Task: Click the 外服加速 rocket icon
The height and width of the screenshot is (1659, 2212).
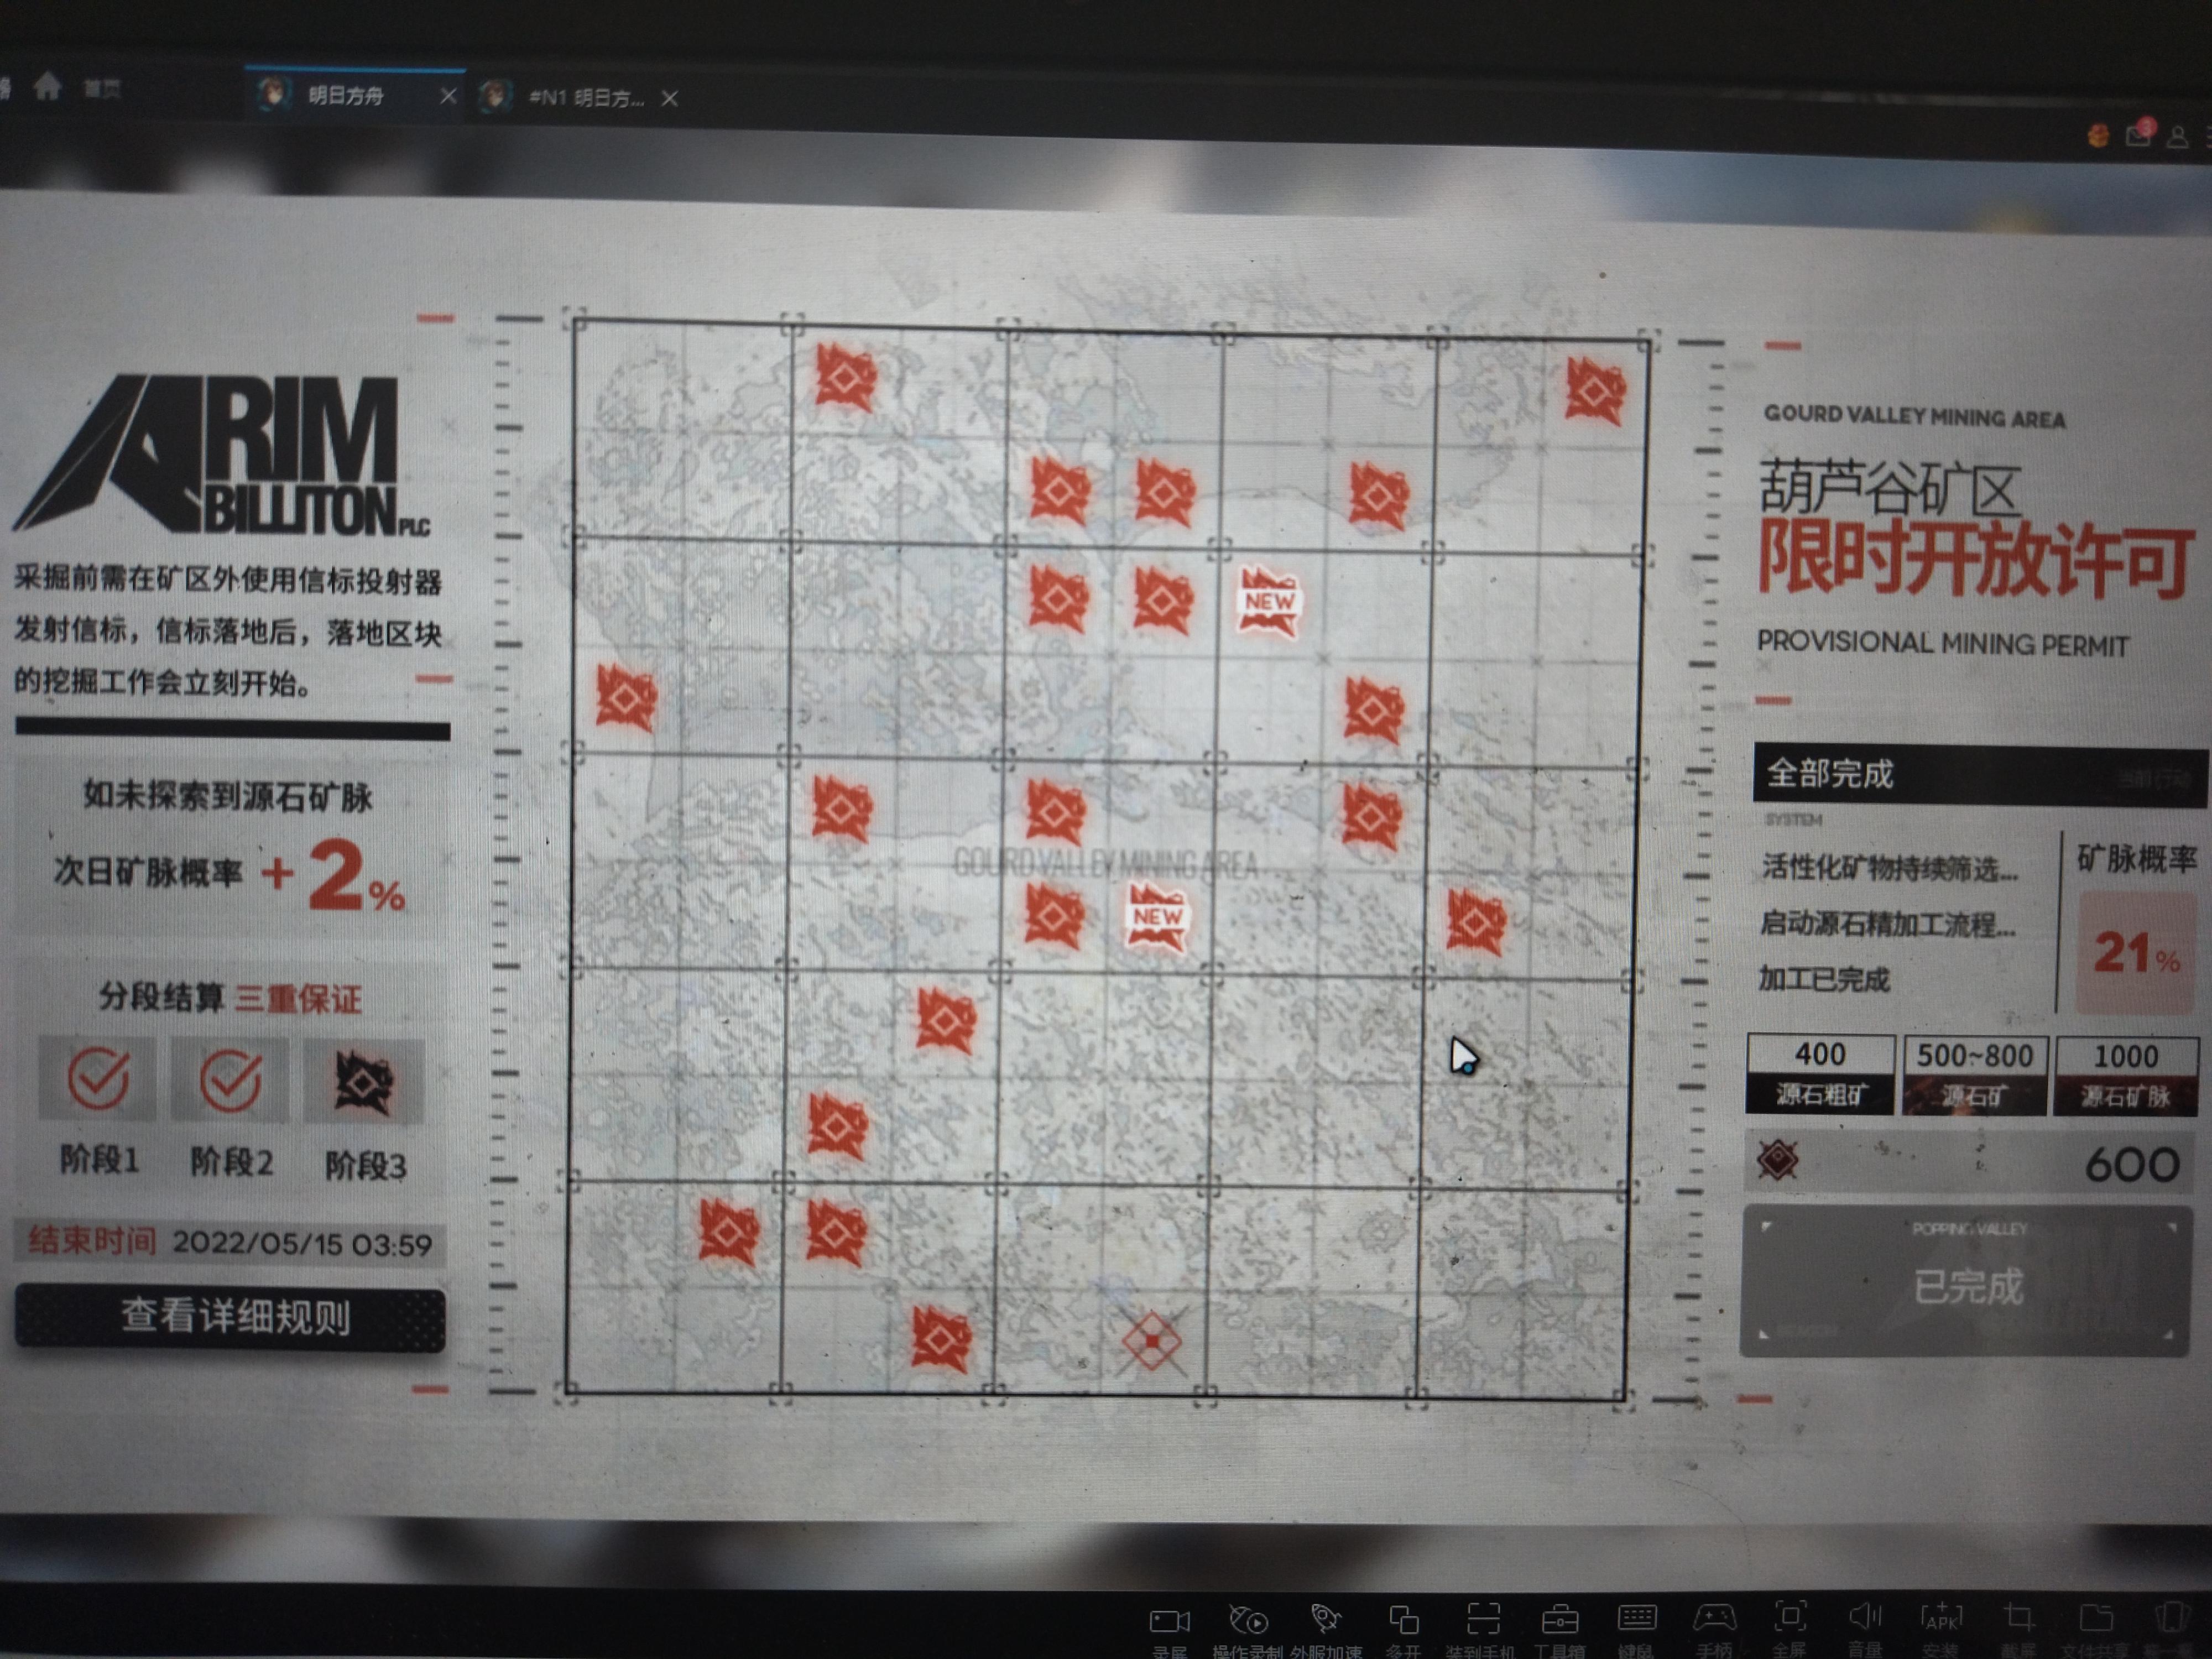Action: 1325,1618
